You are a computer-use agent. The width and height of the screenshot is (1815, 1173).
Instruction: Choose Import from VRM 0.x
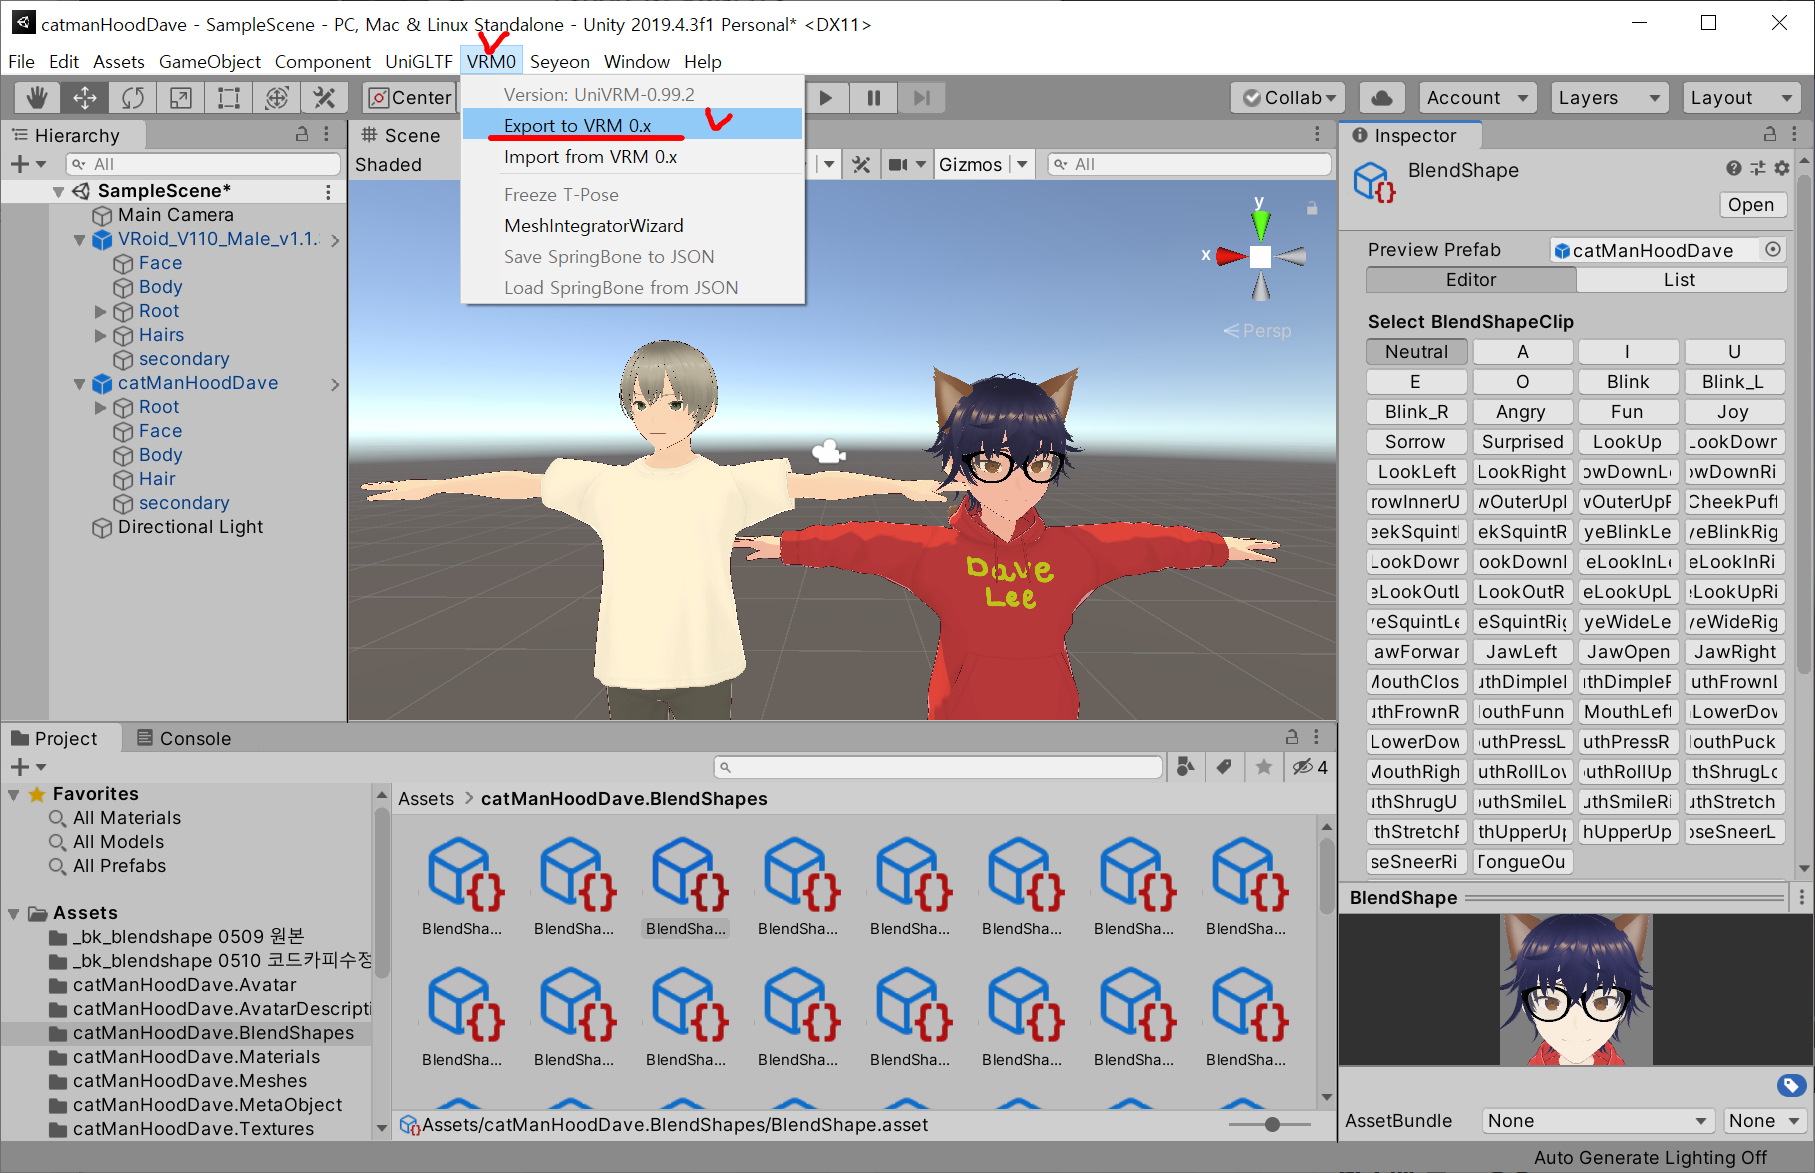pos(632,156)
